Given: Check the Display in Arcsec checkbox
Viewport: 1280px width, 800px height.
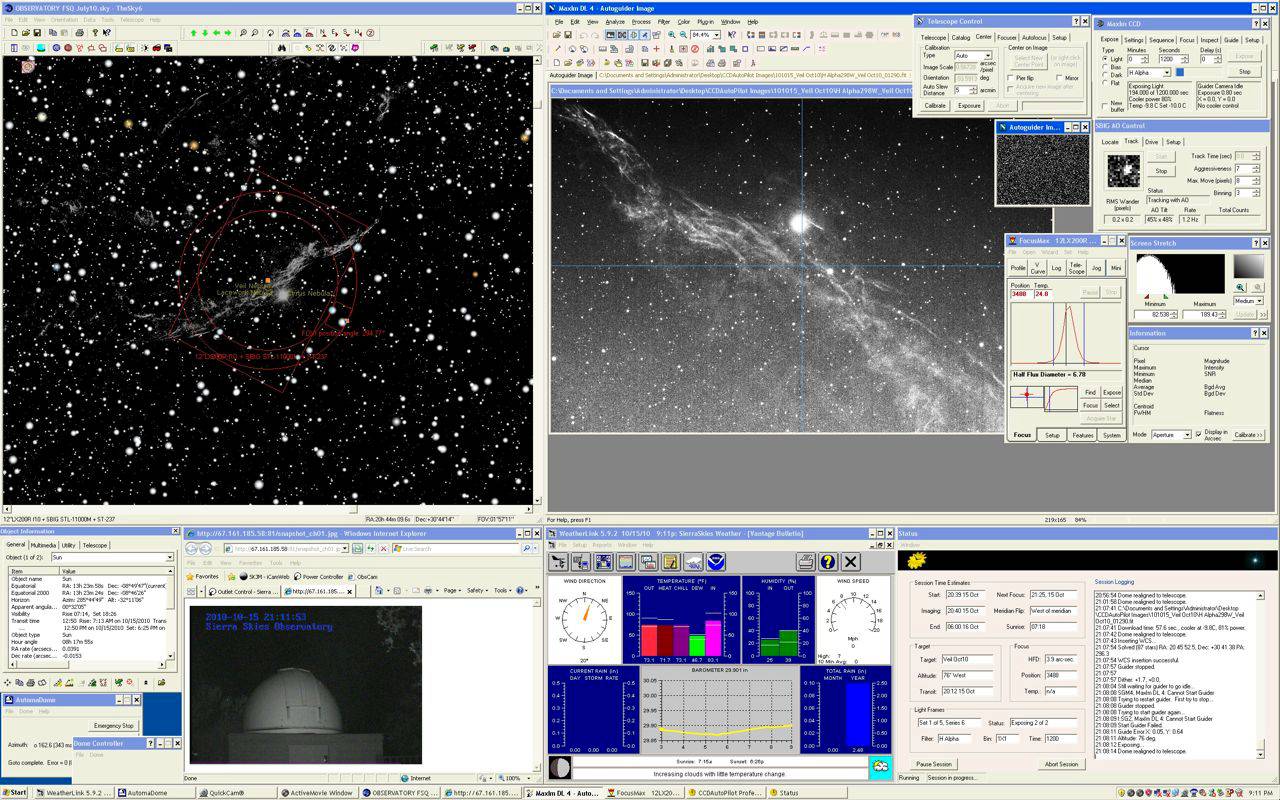Looking at the screenshot, I should 1199,434.
